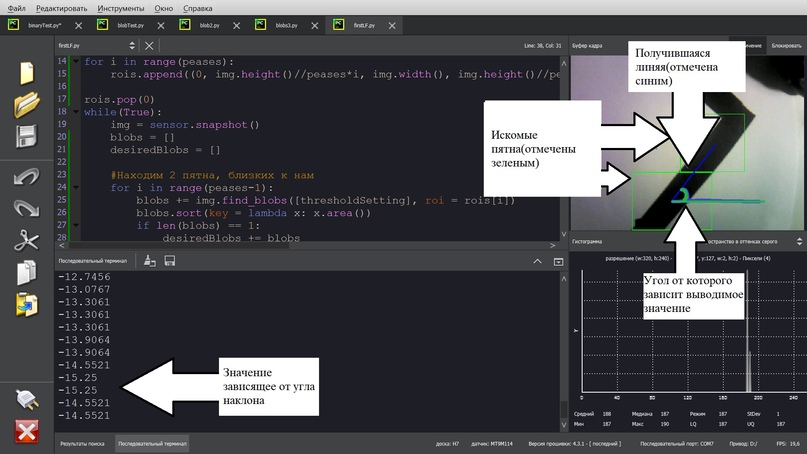Screen dimensions: 807x454
Task: Click the terminal value -12.7456
Action: pyautogui.click(x=84, y=277)
